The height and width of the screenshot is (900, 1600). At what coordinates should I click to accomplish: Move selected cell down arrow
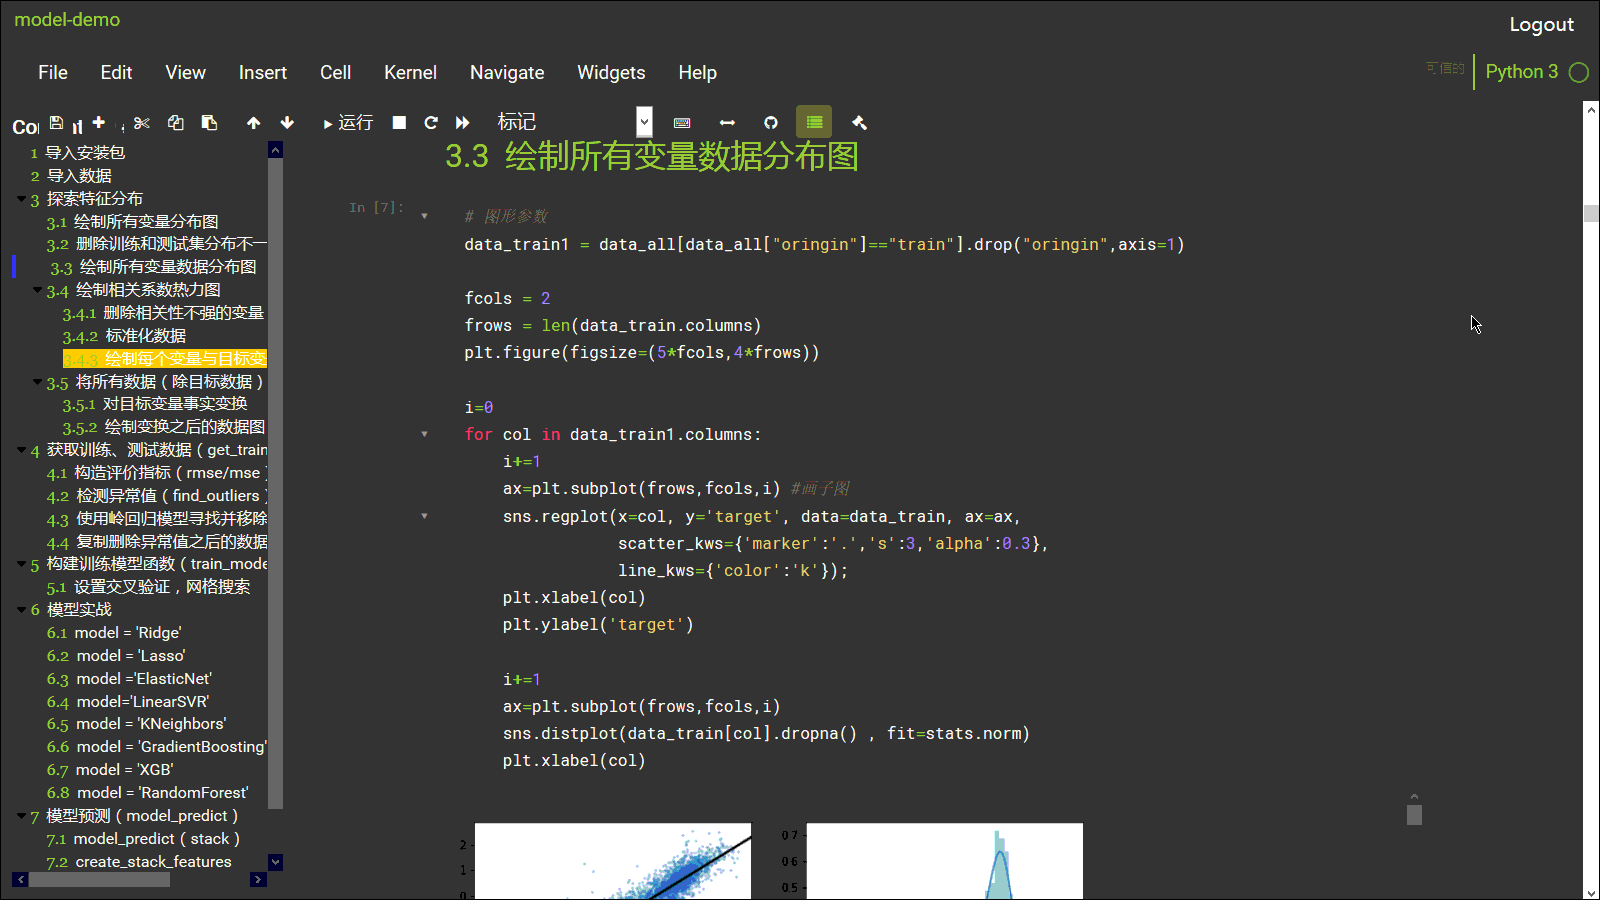tap(287, 122)
